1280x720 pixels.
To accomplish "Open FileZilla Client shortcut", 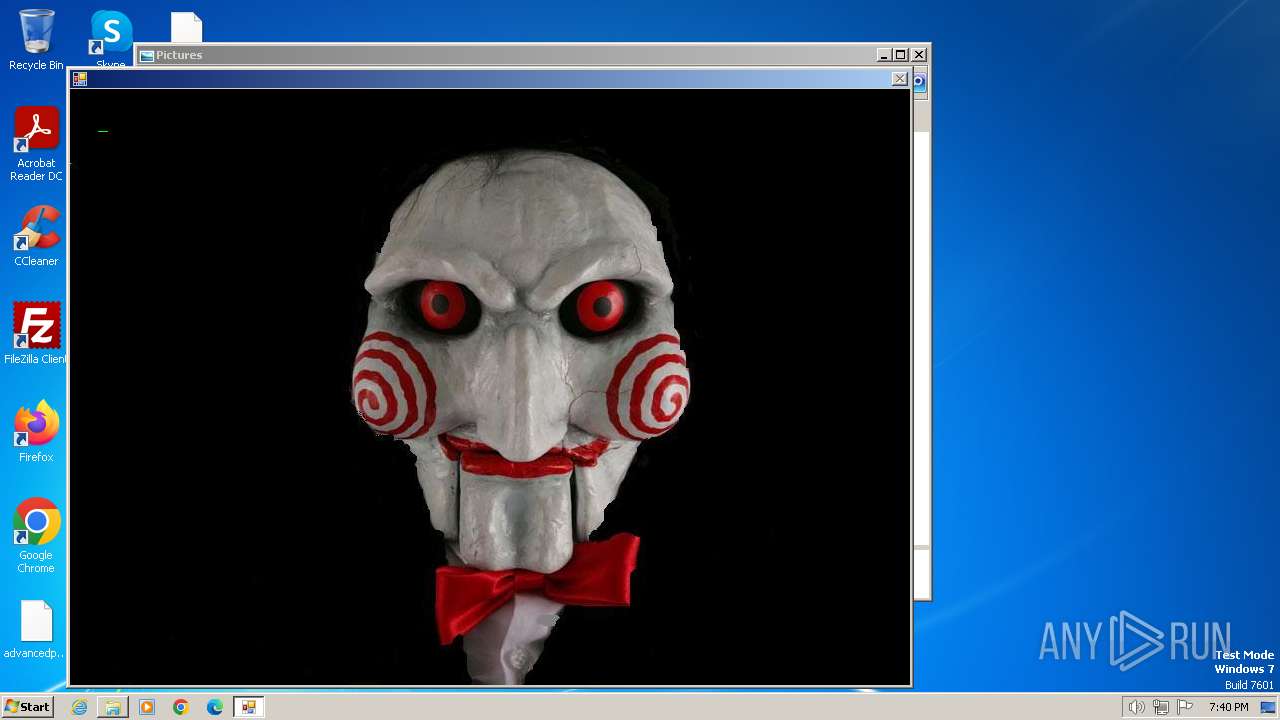I will 36,333.
